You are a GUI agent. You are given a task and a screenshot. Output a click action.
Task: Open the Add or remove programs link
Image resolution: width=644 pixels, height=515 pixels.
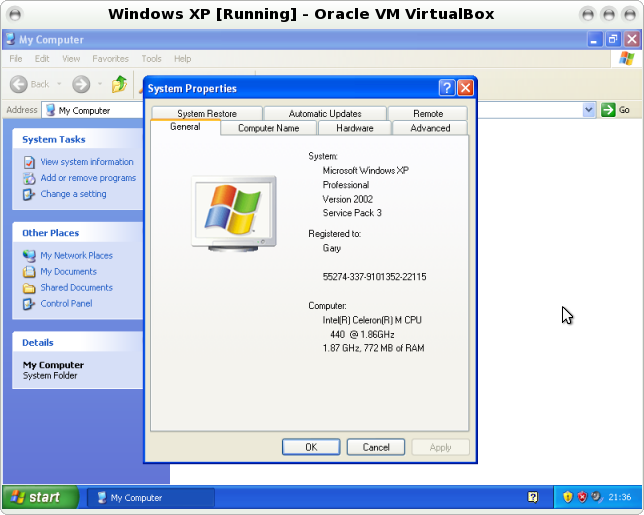88,178
